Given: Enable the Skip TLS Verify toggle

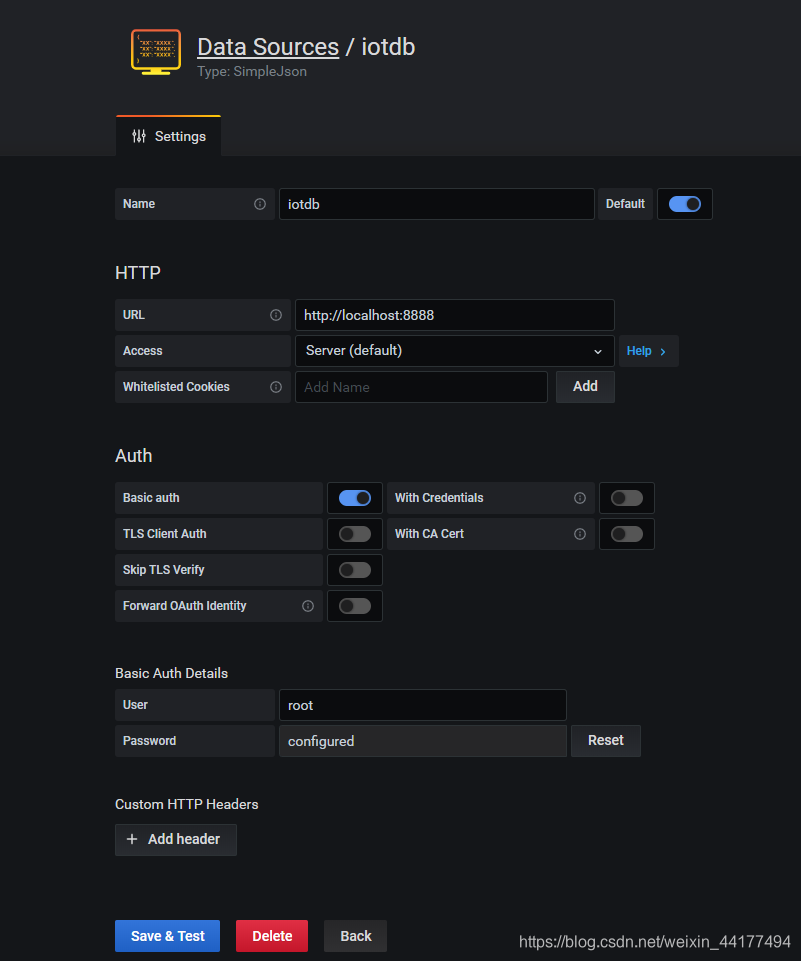Looking at the screenshot, I should (x=355, y=570).
